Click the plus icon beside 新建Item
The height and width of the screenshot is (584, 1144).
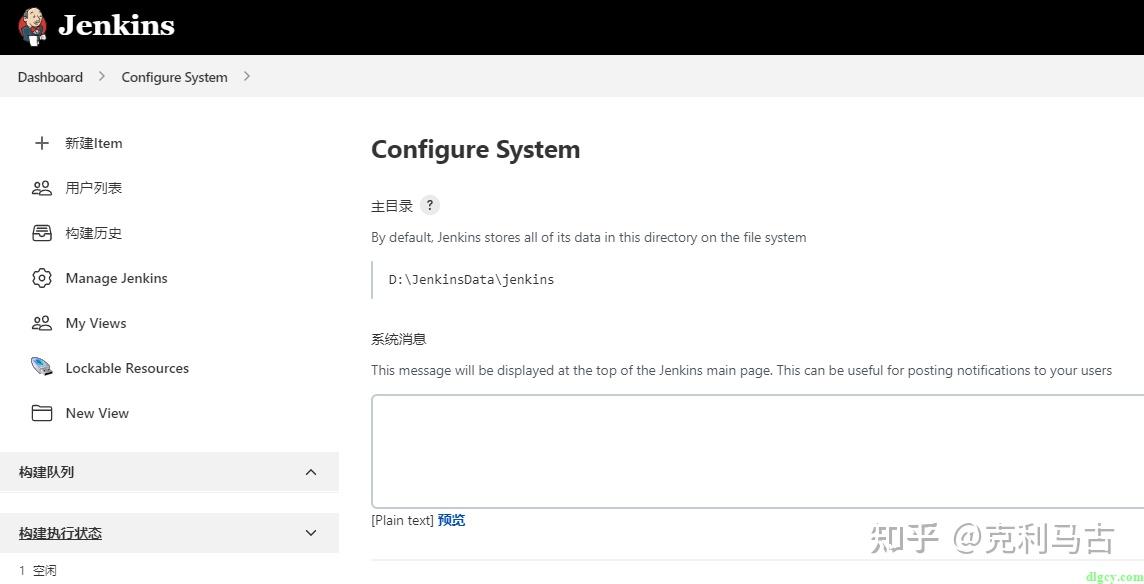tap(42, 143)
